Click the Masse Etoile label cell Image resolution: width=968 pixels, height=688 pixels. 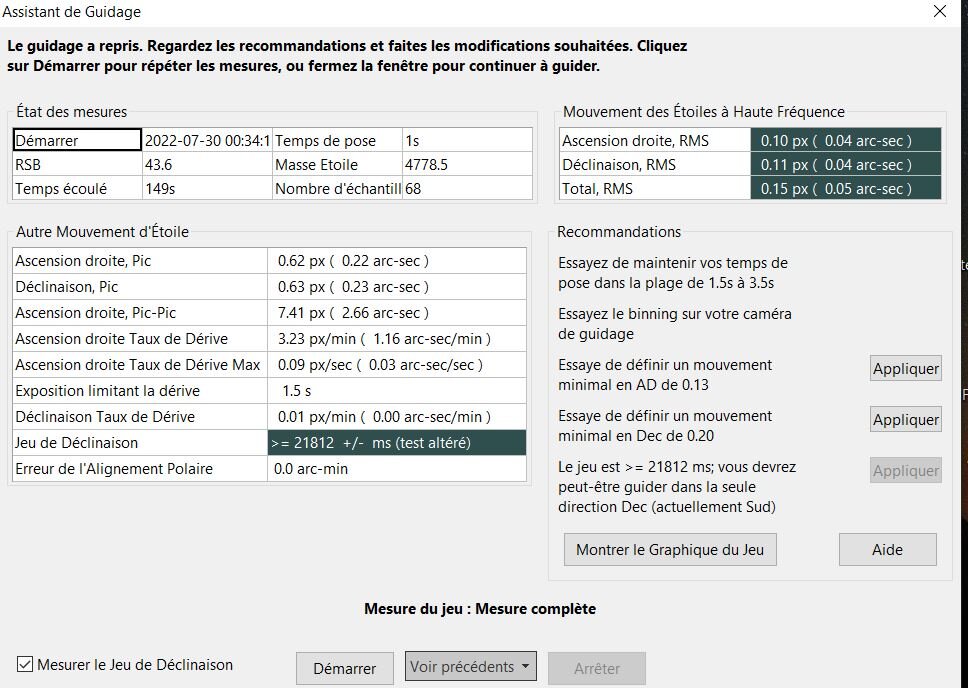337,164
